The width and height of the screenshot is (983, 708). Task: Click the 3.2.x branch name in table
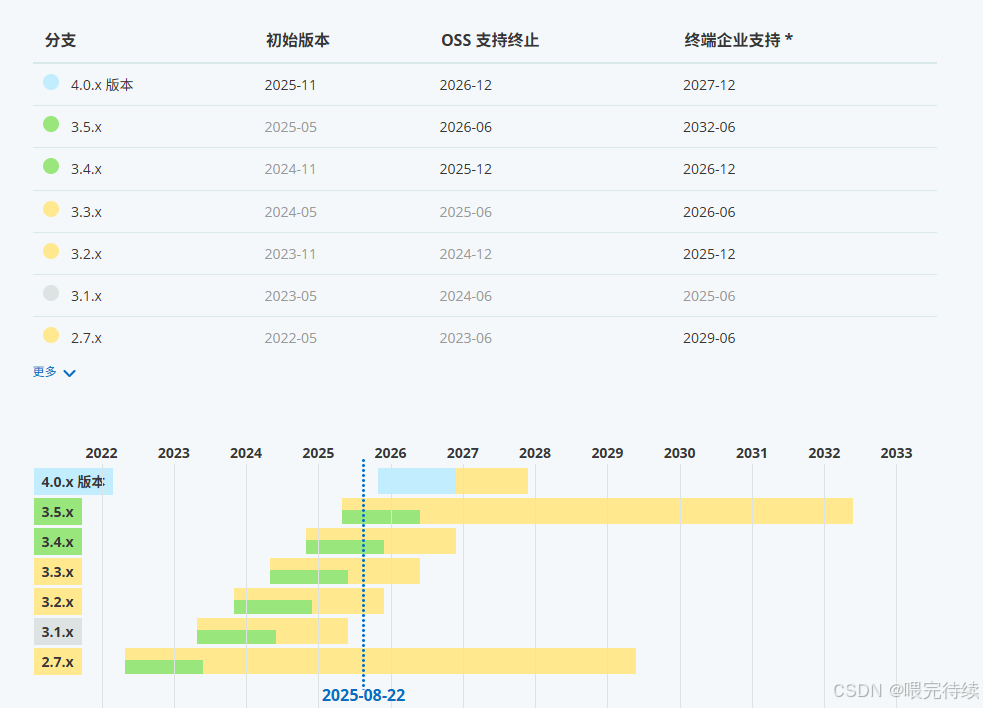pos(86,254)
